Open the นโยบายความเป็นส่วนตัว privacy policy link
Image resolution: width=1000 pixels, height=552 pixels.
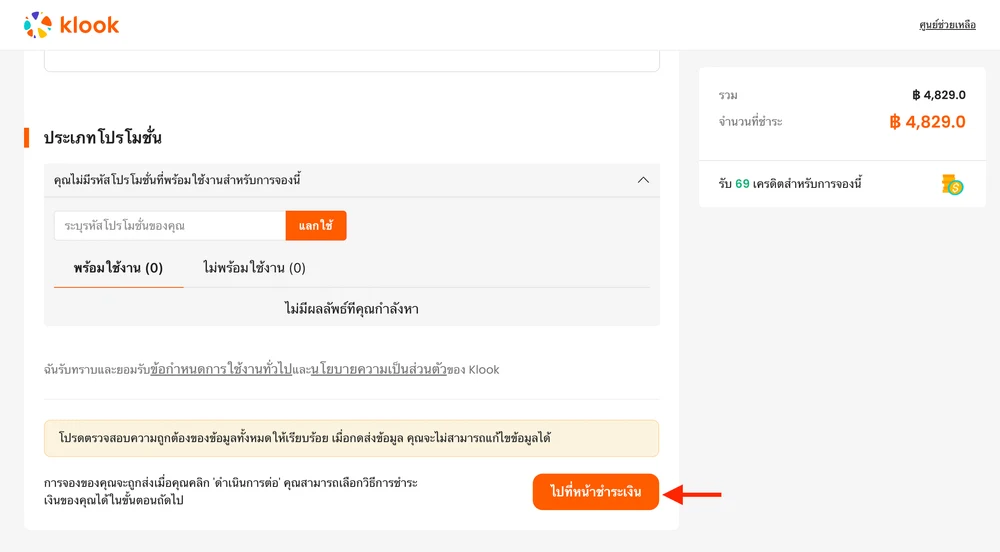(x=379, y=370)
